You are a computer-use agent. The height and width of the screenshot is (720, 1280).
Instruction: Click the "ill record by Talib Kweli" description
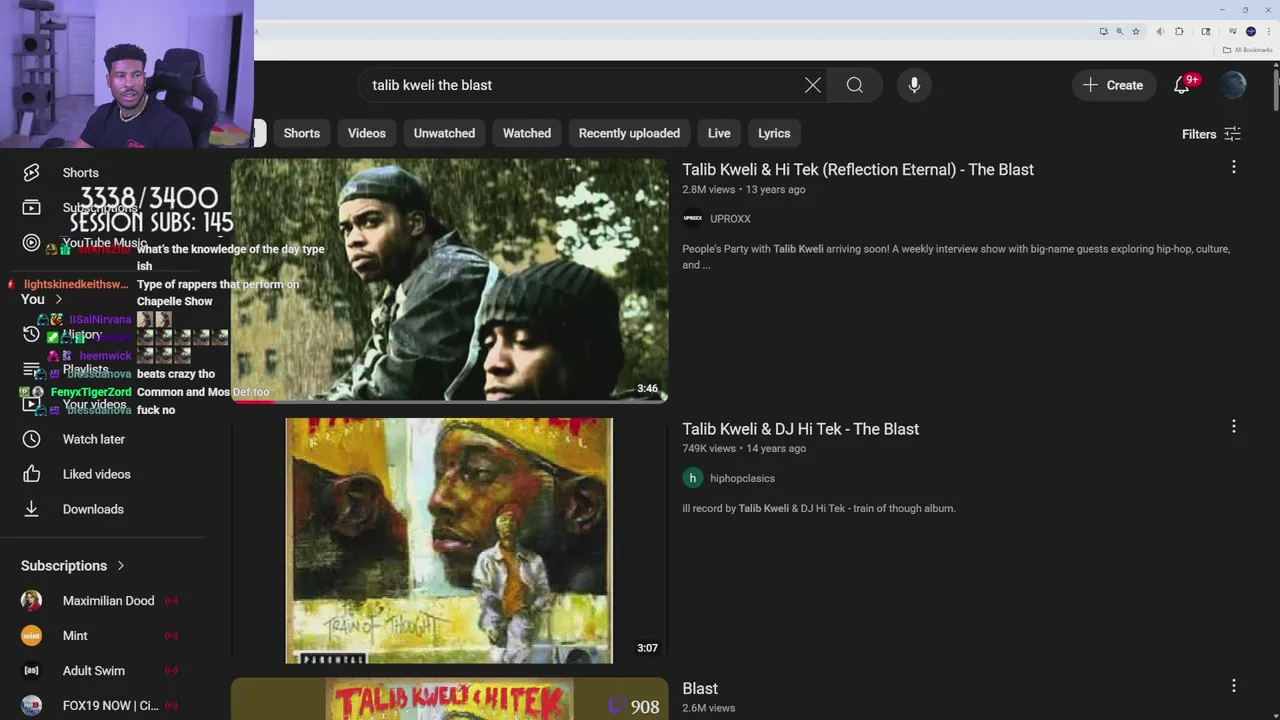click(x=818, y=508)
